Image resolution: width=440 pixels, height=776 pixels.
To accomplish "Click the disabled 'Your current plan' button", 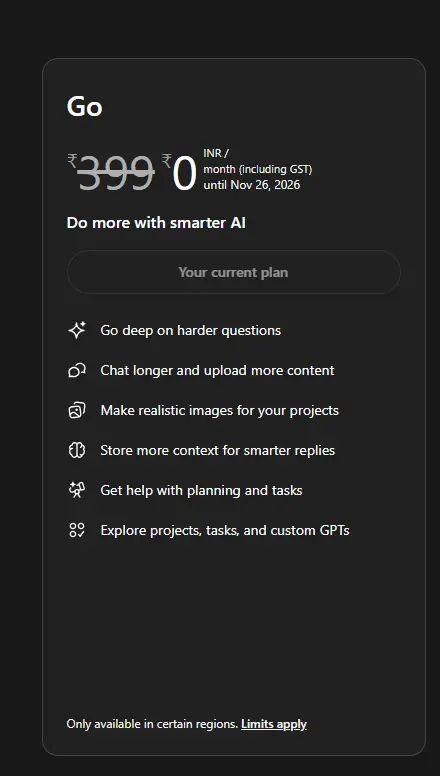I will 234,272.
